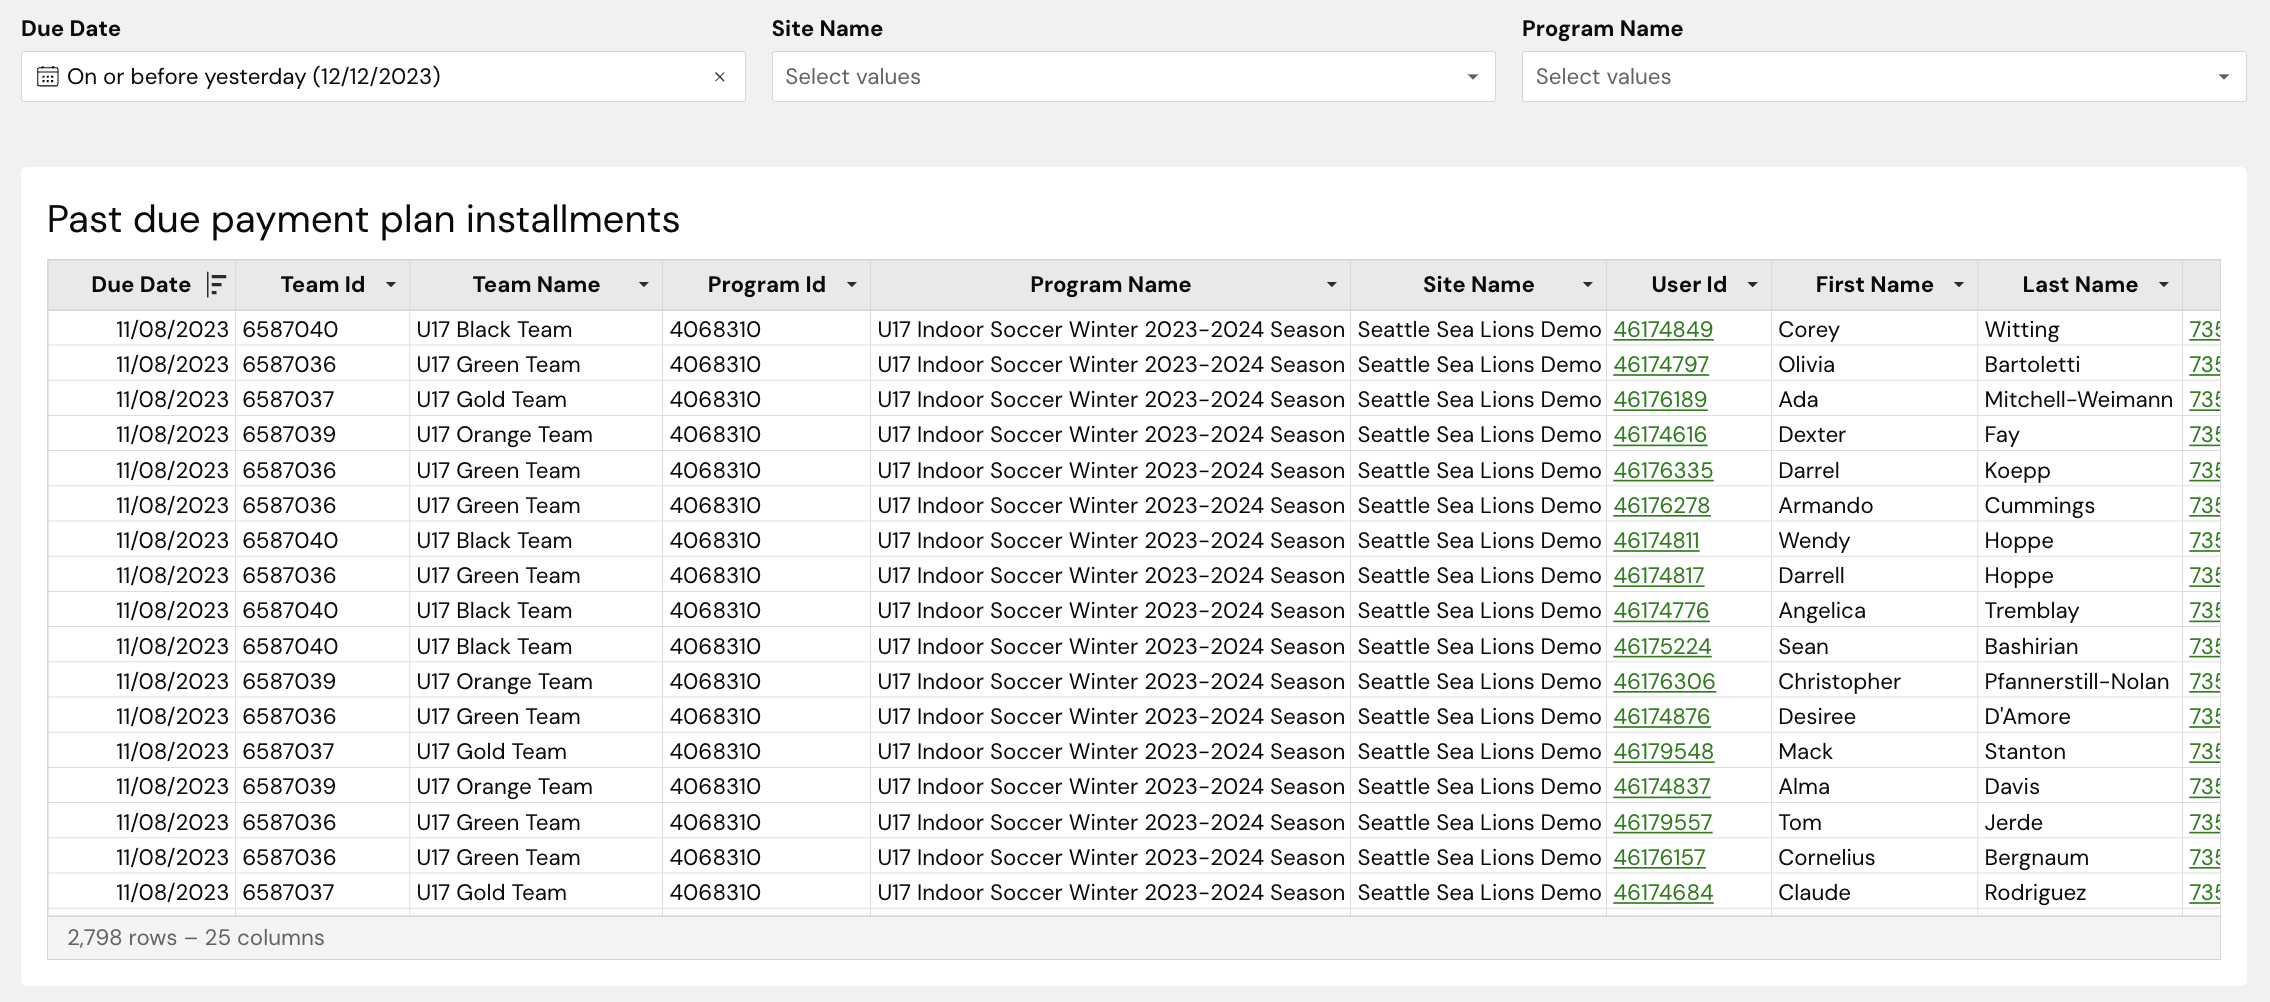Expand the User Id column menu
The image size is (2270, 1002).
tap(1752, 285)
